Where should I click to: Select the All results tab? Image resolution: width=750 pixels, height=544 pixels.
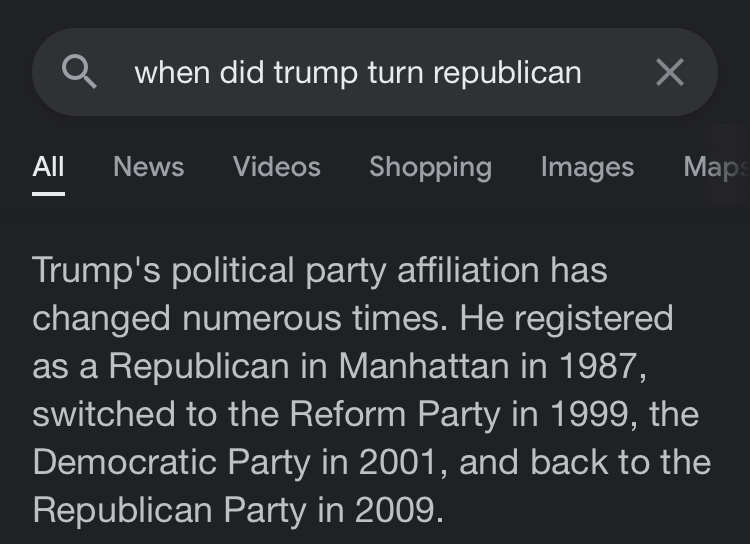(x=48, y=167)
